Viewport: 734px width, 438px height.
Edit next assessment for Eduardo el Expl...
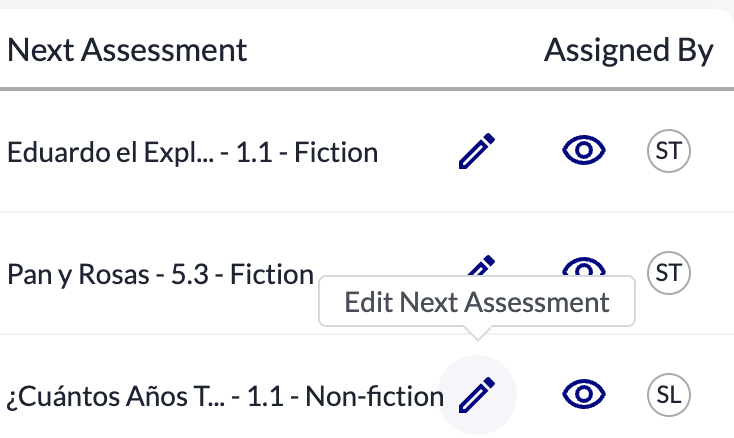point(477,152)
